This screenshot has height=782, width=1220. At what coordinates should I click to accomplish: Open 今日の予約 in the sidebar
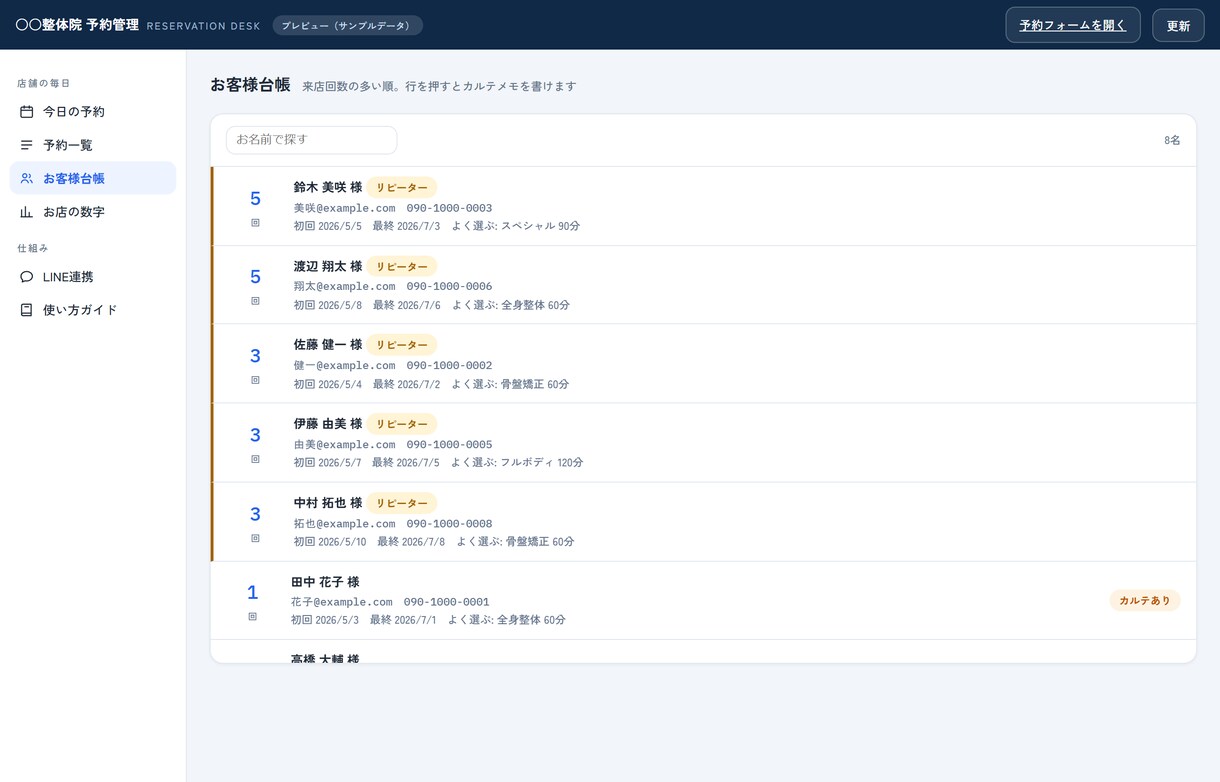click(x=93, y=112)
